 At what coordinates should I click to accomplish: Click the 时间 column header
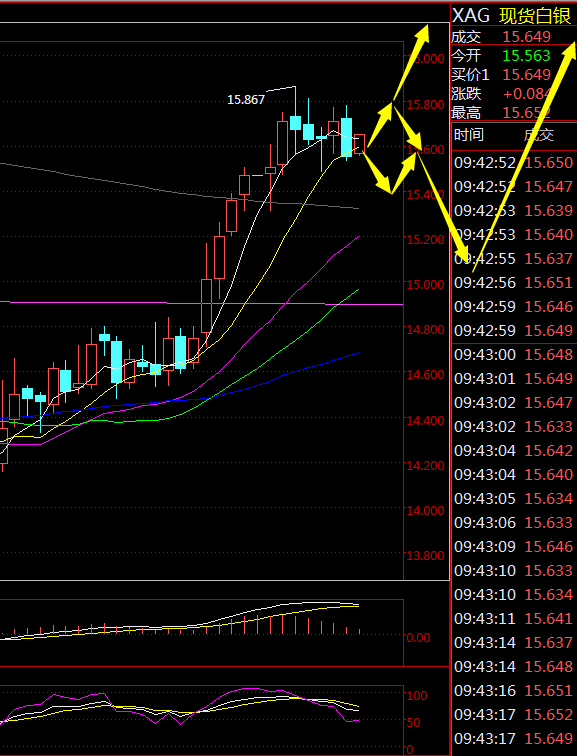click(x=469, y=135)
